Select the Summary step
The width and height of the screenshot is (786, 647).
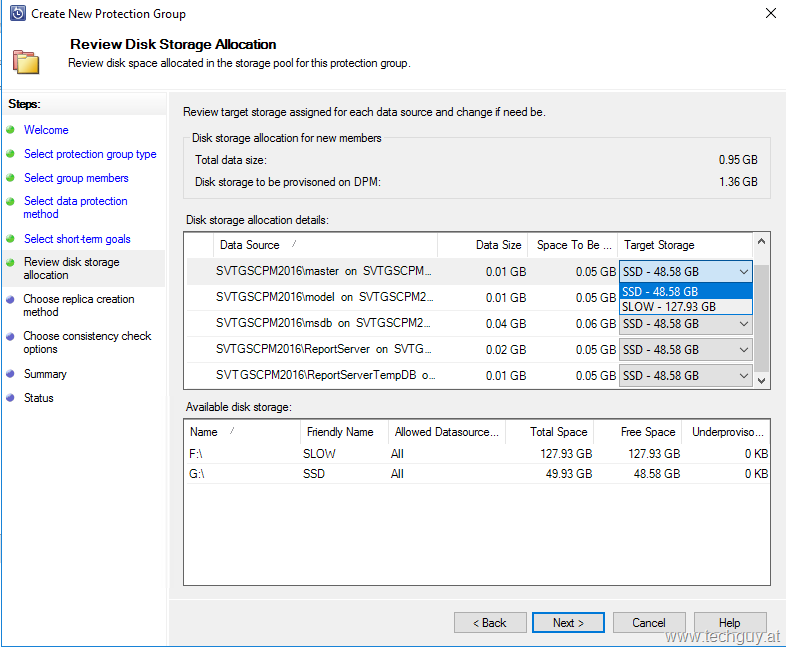pyautogui.click(x=45, y=374)
